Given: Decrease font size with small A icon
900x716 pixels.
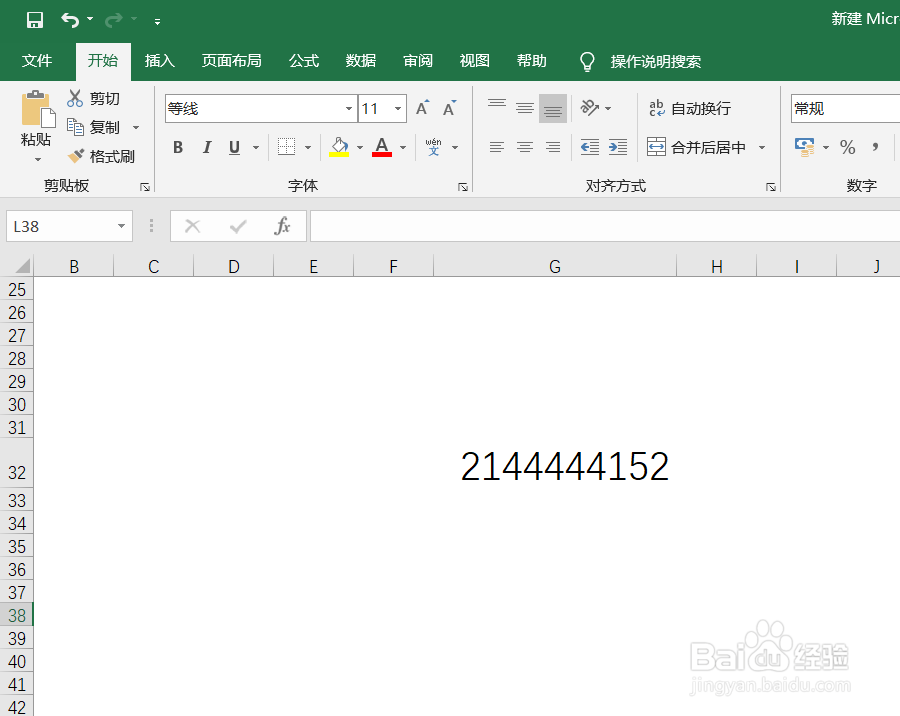Looking at the screenshot, I should [x=449, y=108].
